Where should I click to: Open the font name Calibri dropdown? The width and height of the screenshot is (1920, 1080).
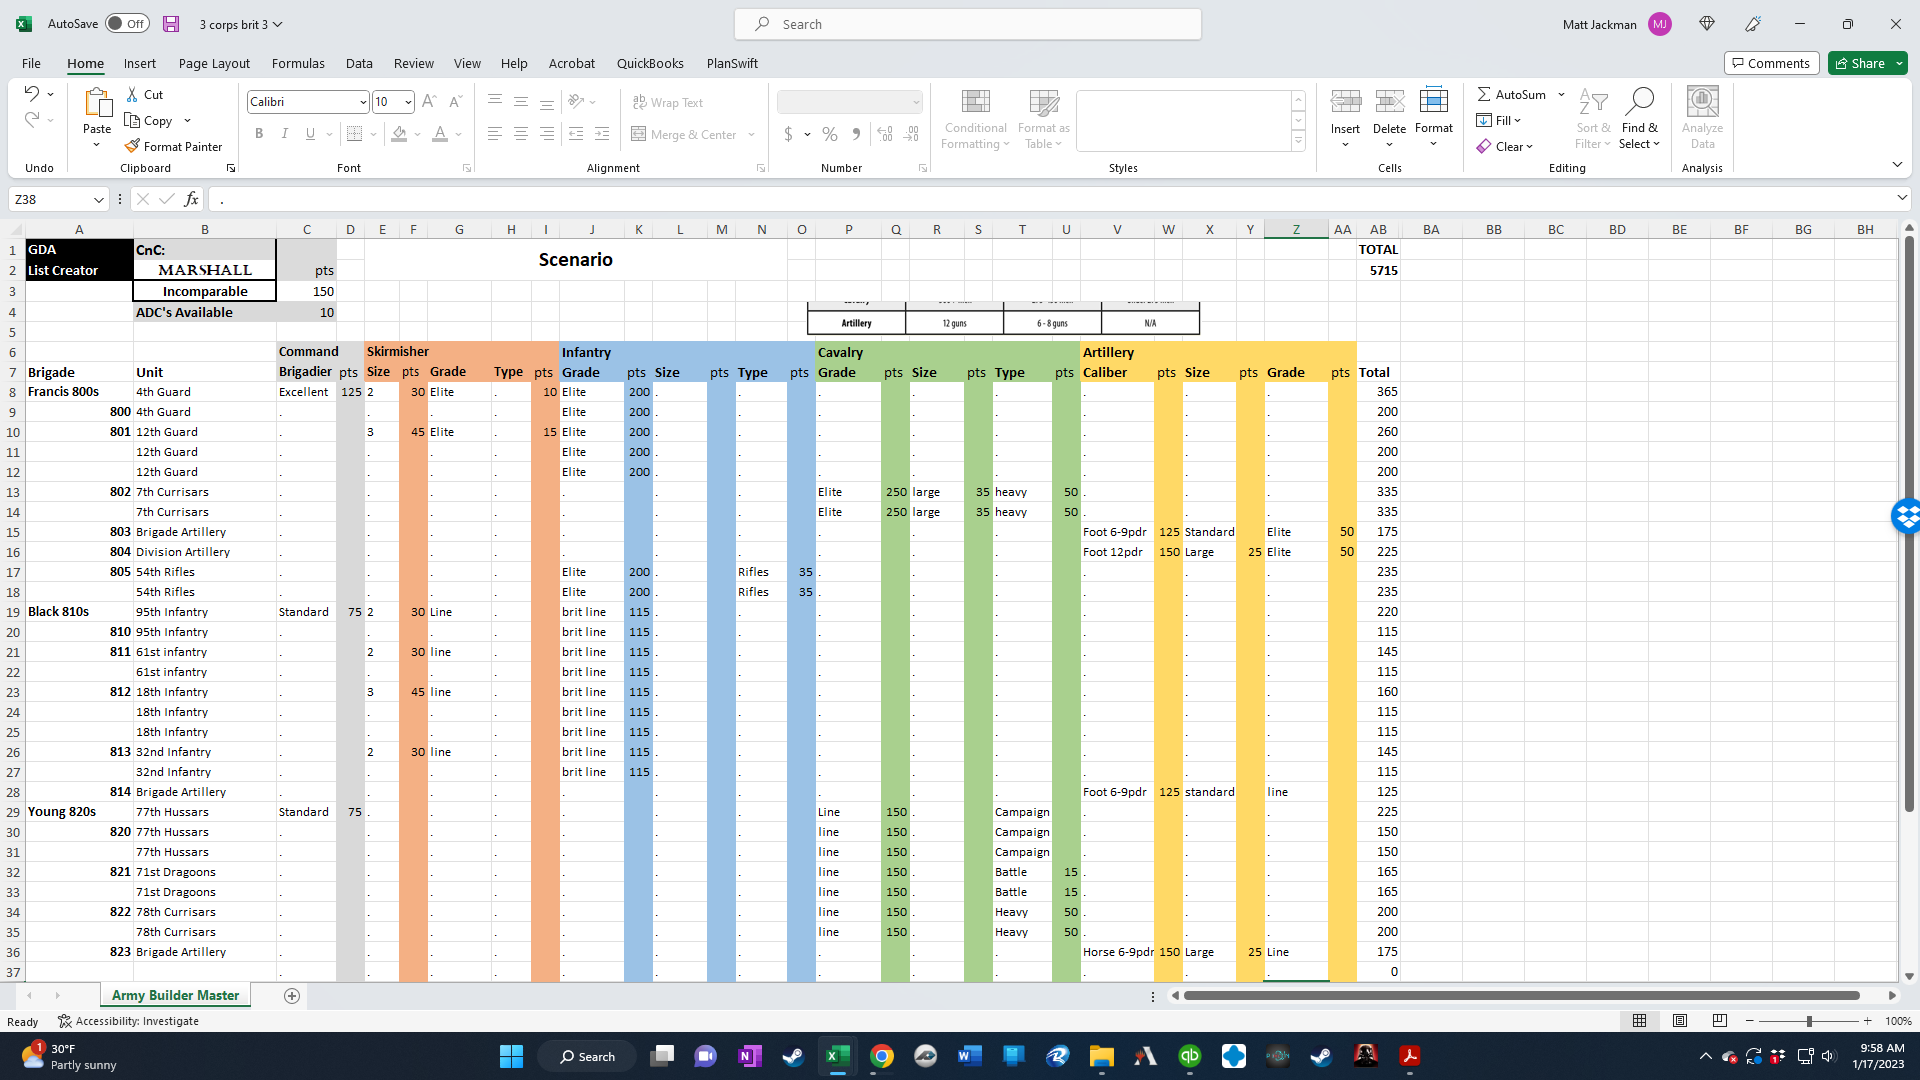tap(362, 102)
